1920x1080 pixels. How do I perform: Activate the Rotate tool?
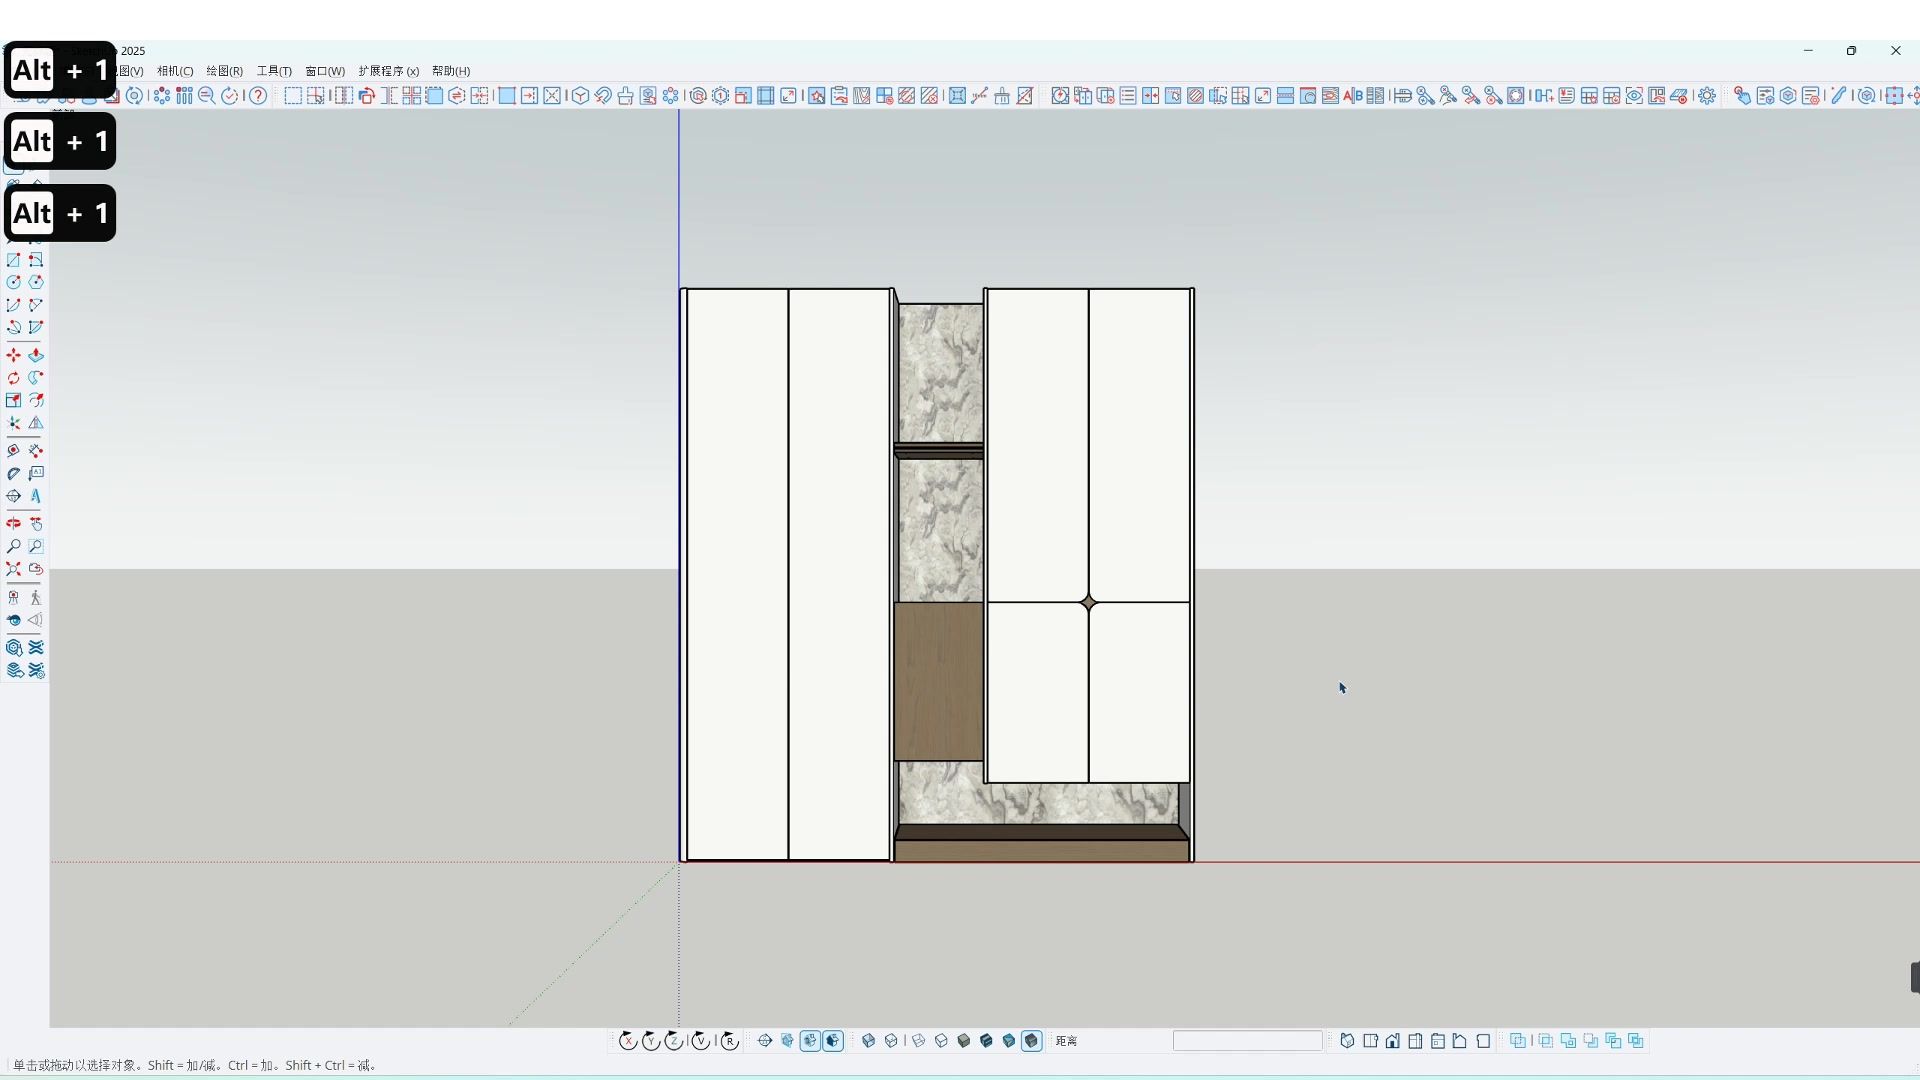(x=13, y=378)
